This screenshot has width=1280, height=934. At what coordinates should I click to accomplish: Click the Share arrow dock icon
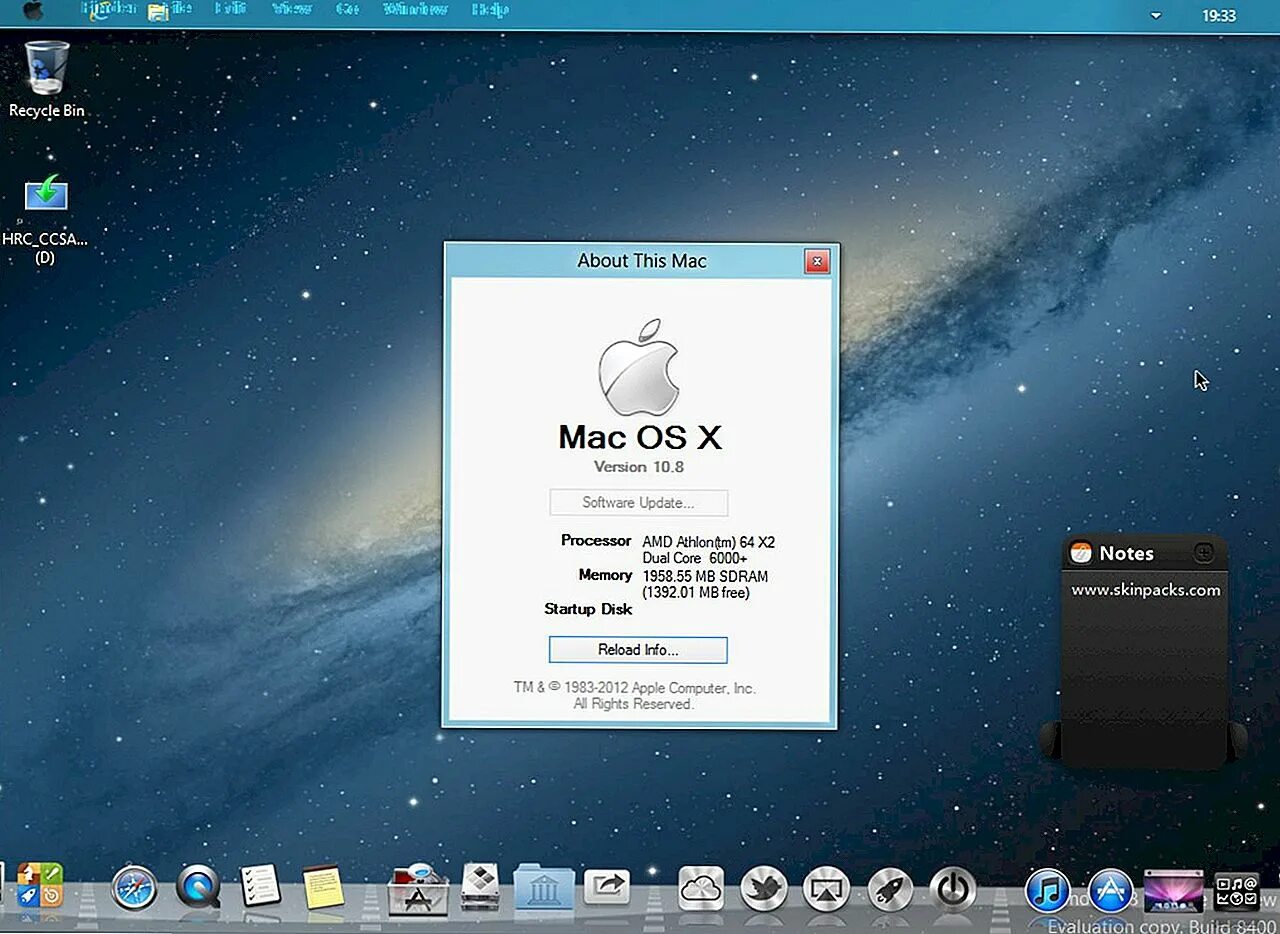pos(607,885)
